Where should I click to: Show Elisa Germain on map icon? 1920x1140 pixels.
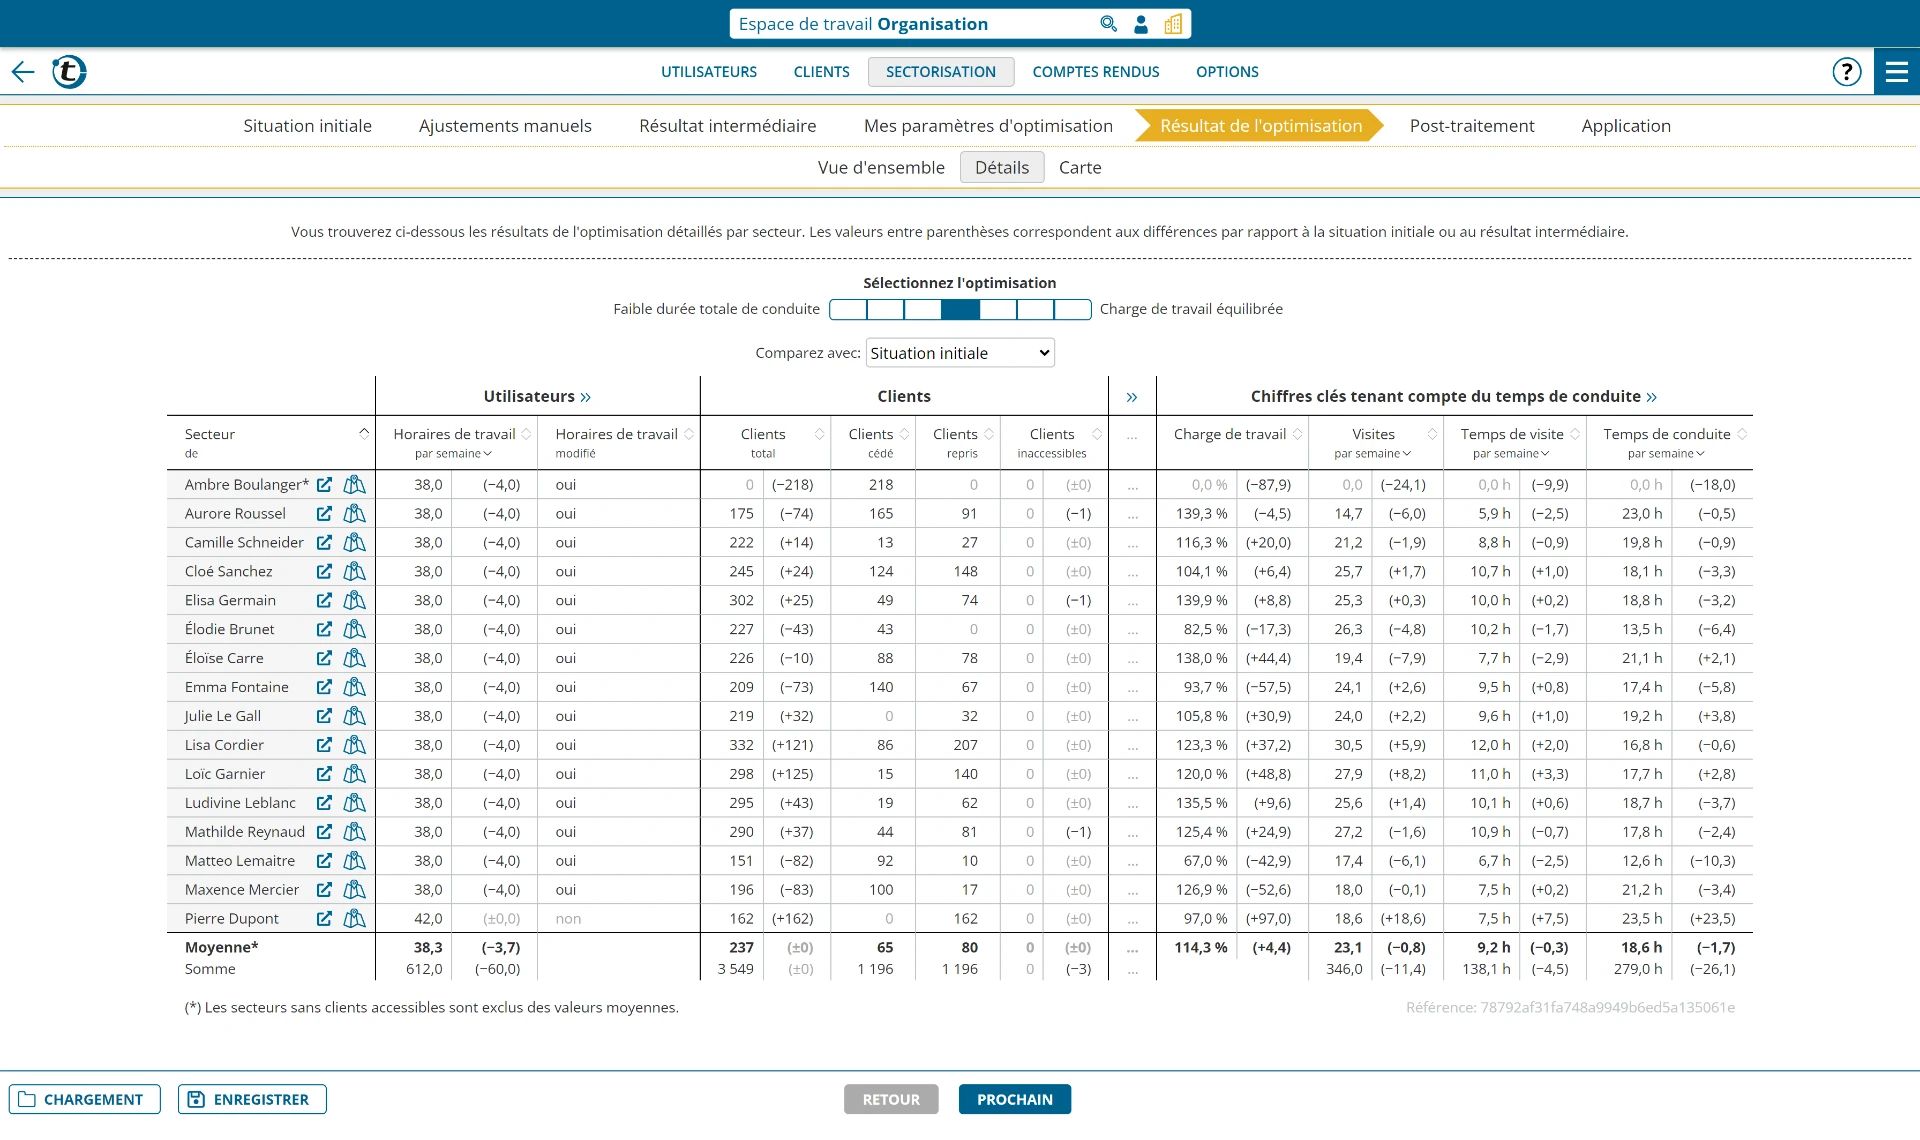(x=354, y=601)
